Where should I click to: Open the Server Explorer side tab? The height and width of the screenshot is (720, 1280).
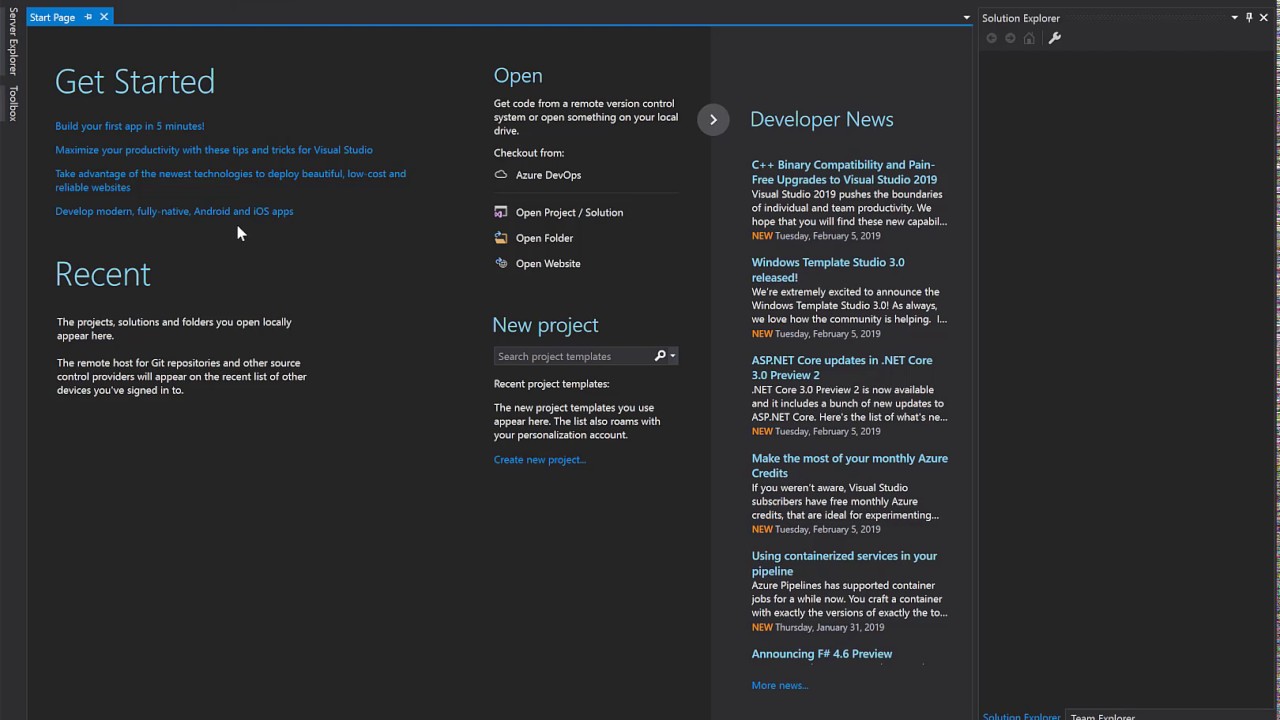point(13,41)
